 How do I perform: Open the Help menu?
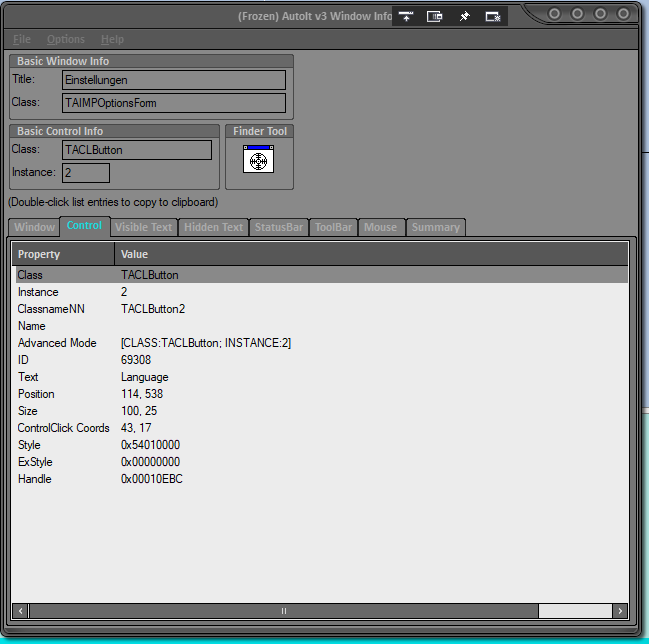[x=112, y=39]
